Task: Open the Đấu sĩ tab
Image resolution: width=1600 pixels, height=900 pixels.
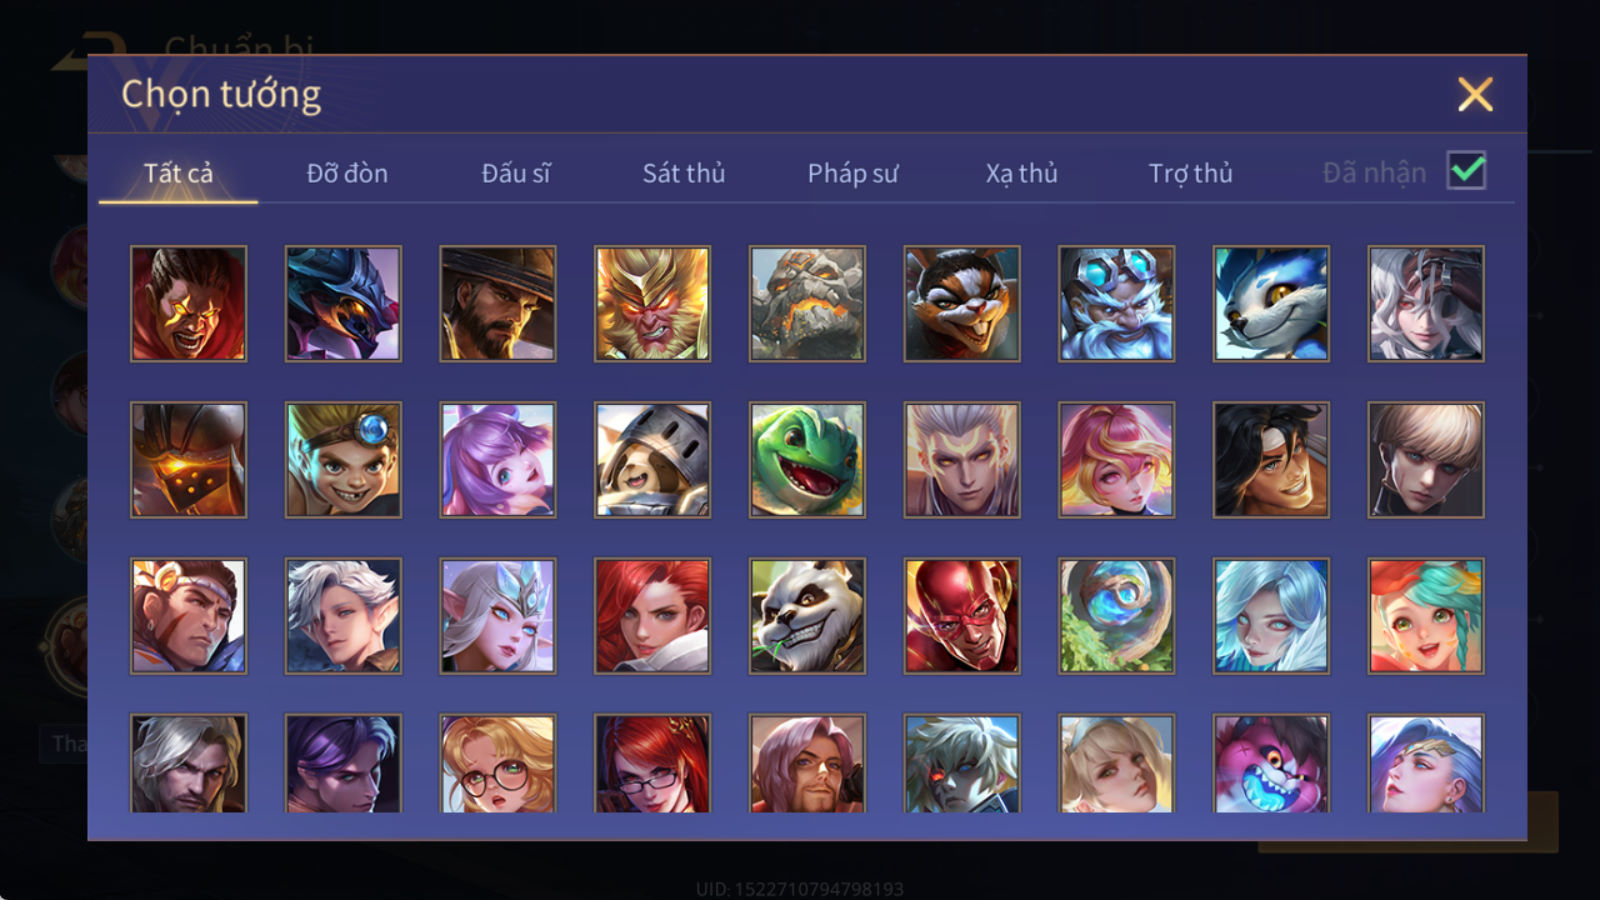Action: coord(516,174)
